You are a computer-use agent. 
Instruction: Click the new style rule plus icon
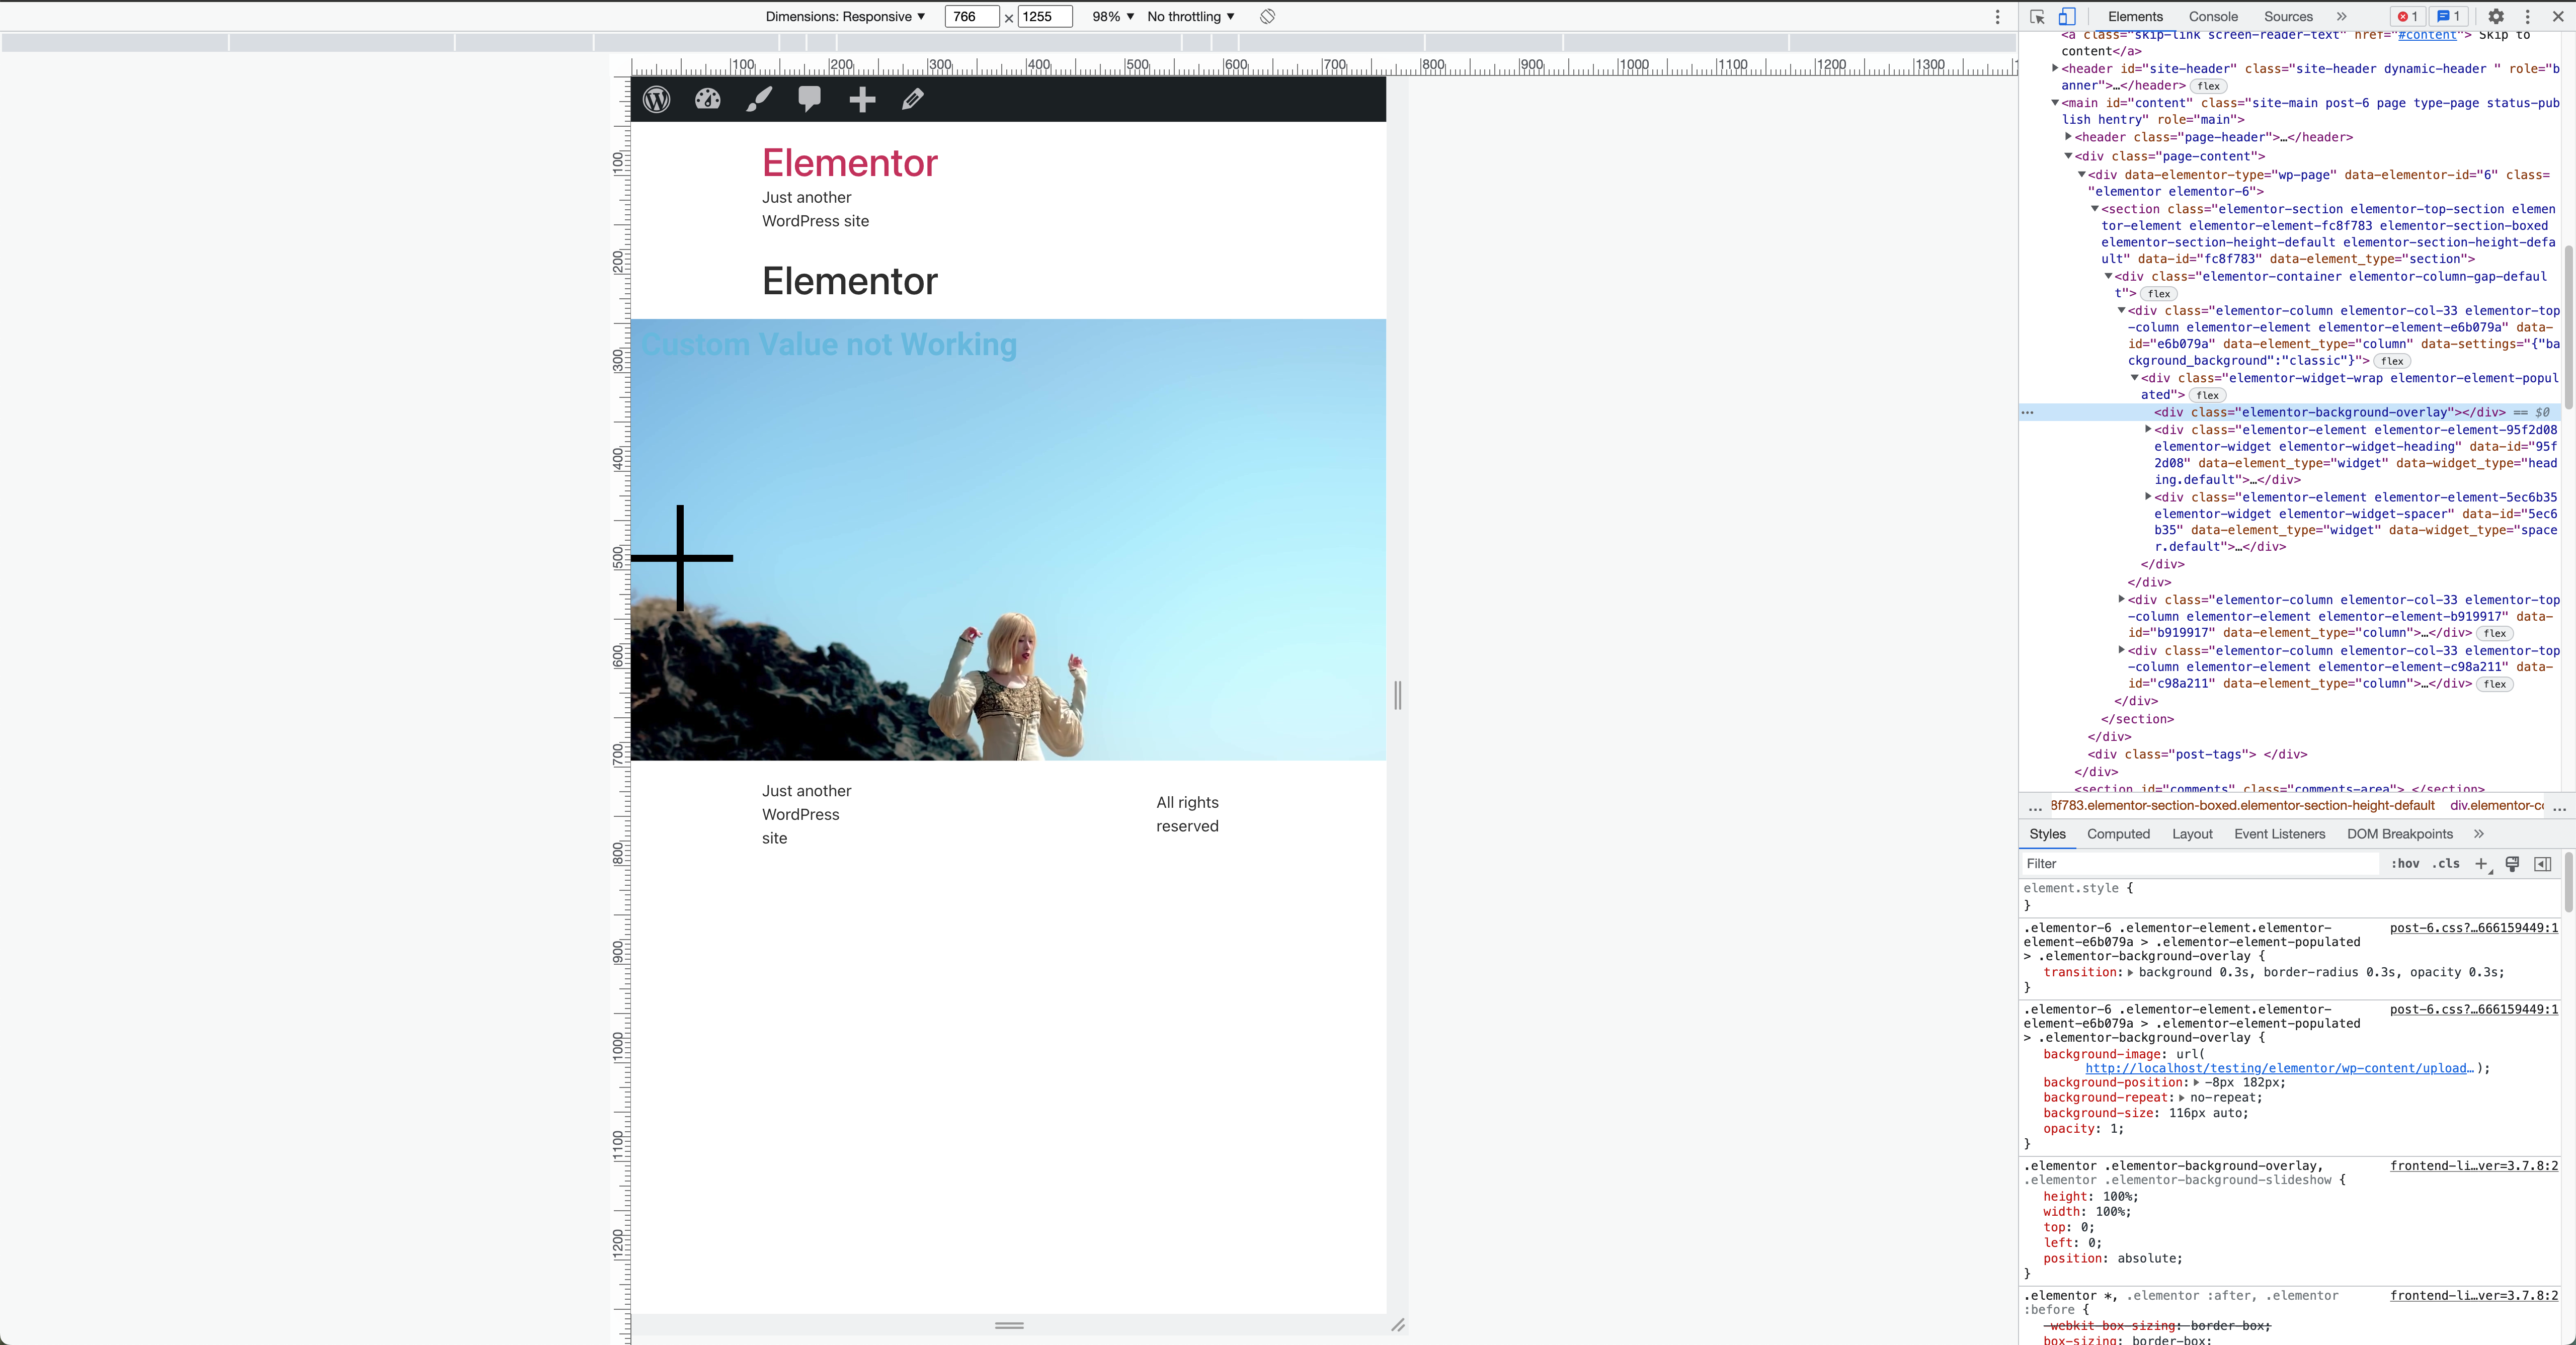tap(2481, 864)
